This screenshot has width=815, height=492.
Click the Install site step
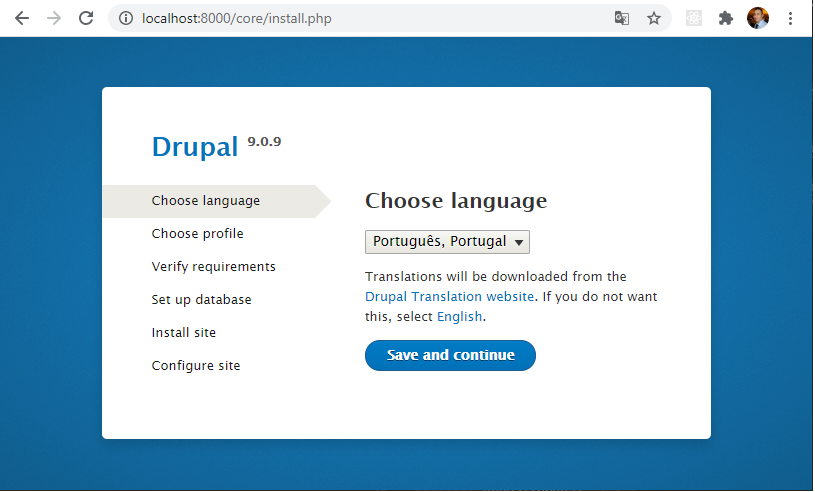click(183, 333)
